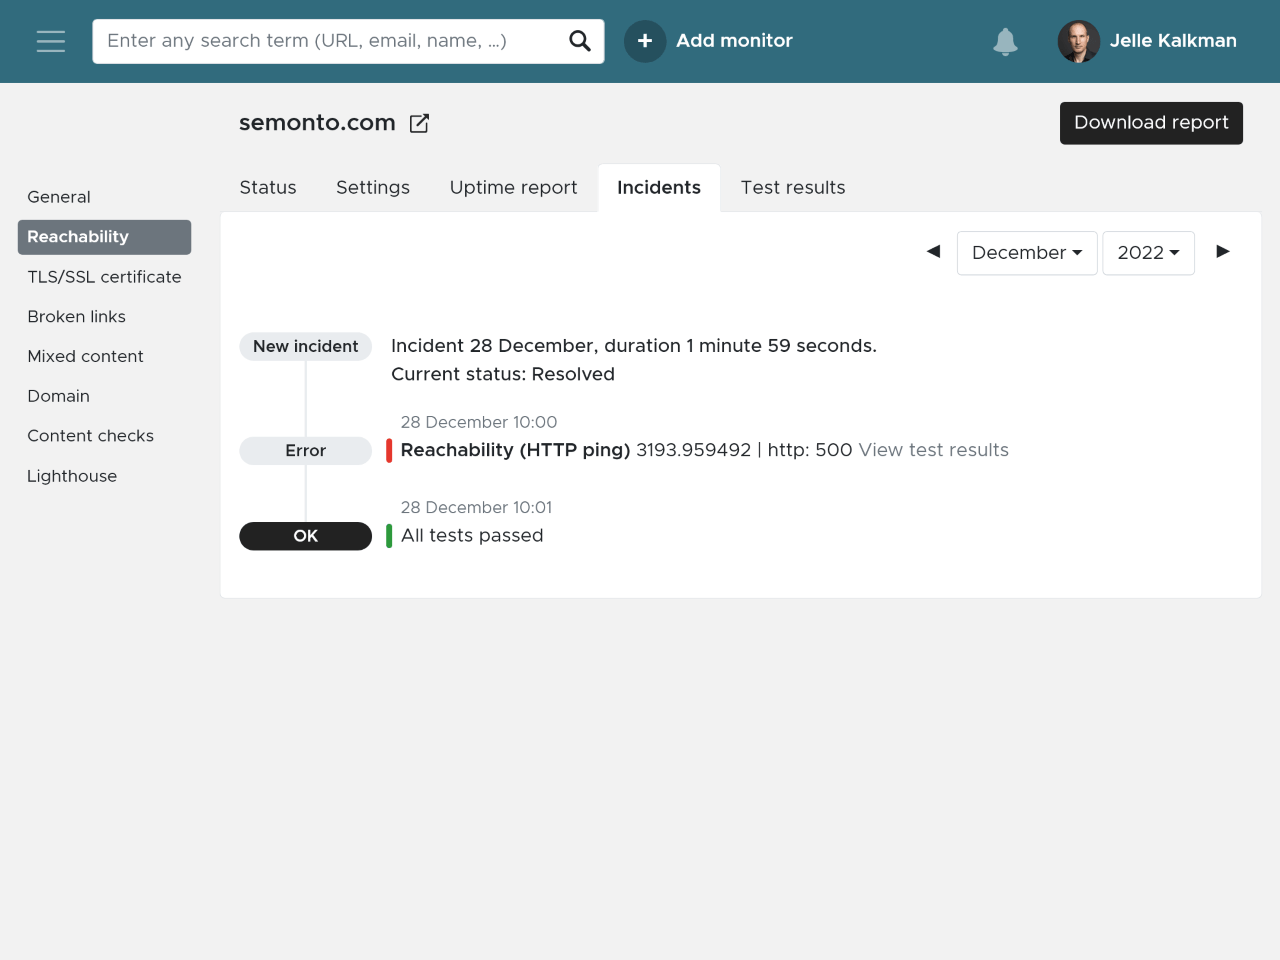Click Jelle Kalkman user name
The height and width of the screenshot is (960, 1280).
(x=1173, y=41)
